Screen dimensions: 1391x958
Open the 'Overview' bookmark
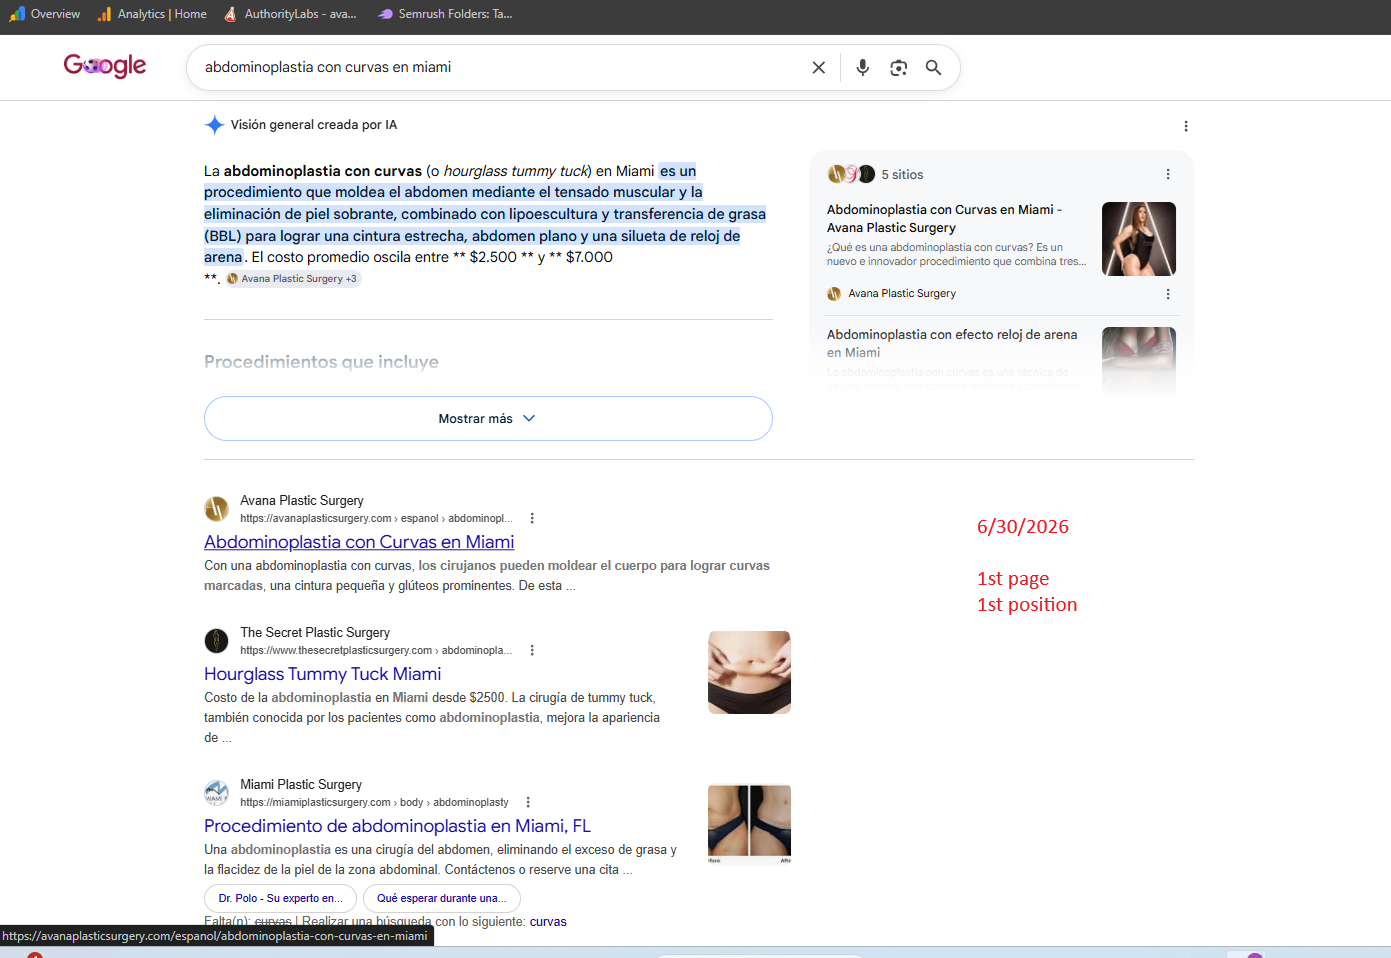click(x=45, y=14)
